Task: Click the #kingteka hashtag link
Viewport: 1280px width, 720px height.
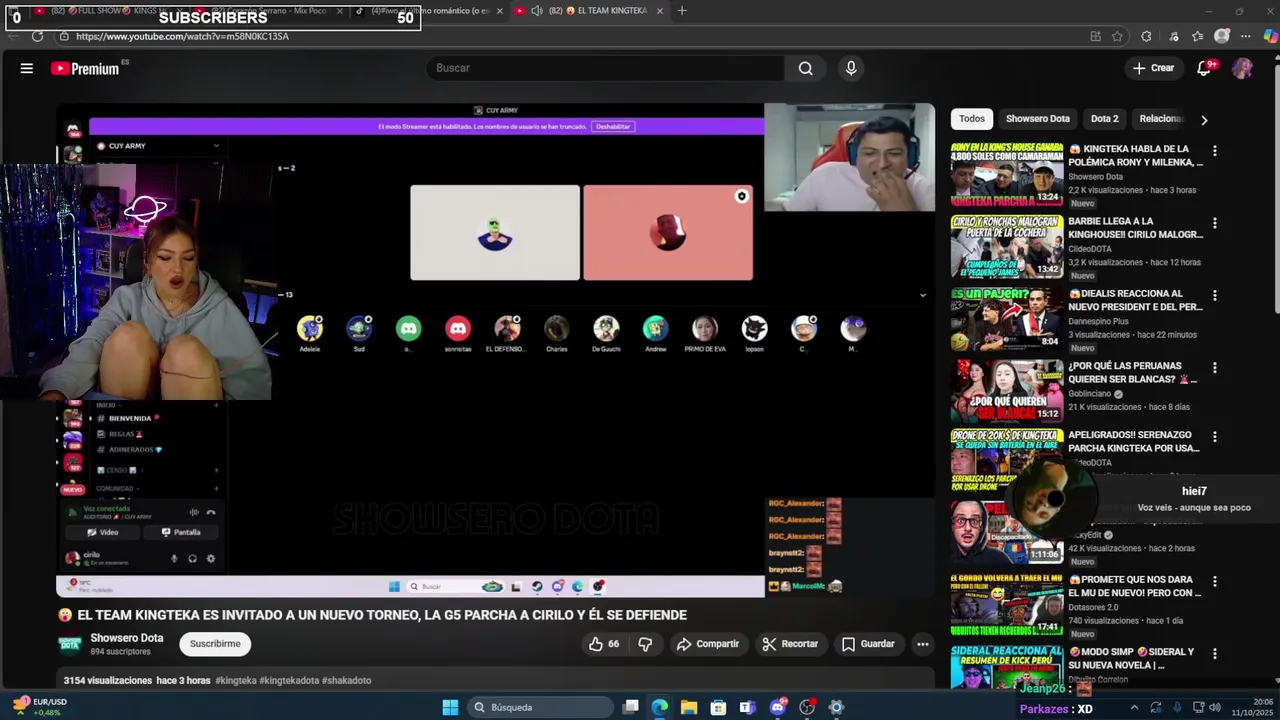Action: pos(236,681)
